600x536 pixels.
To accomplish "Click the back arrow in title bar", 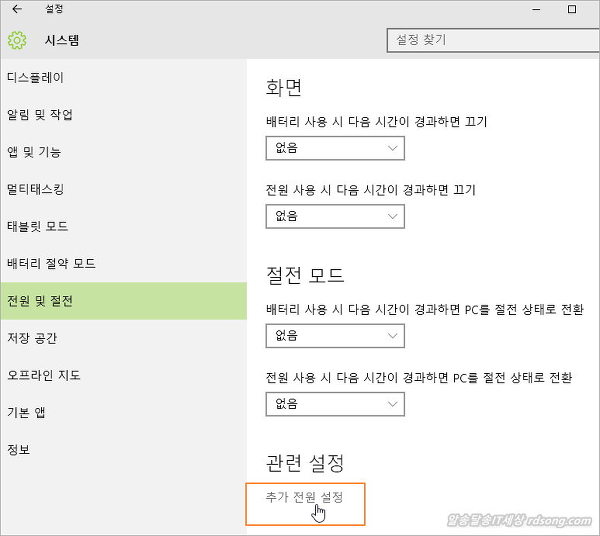I will click(x=17, y=9).
